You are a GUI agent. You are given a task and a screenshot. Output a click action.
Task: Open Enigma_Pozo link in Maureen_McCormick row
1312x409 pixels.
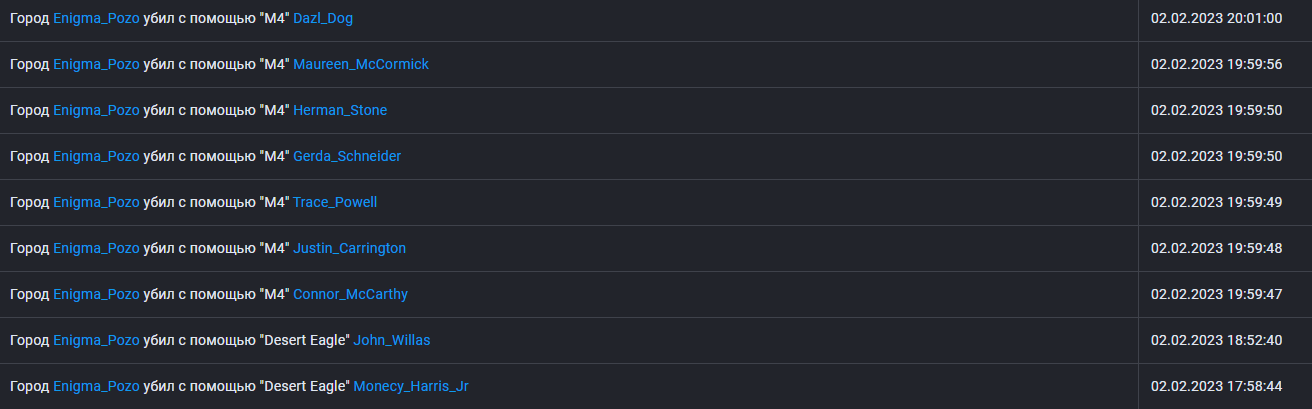click(96, 64)
